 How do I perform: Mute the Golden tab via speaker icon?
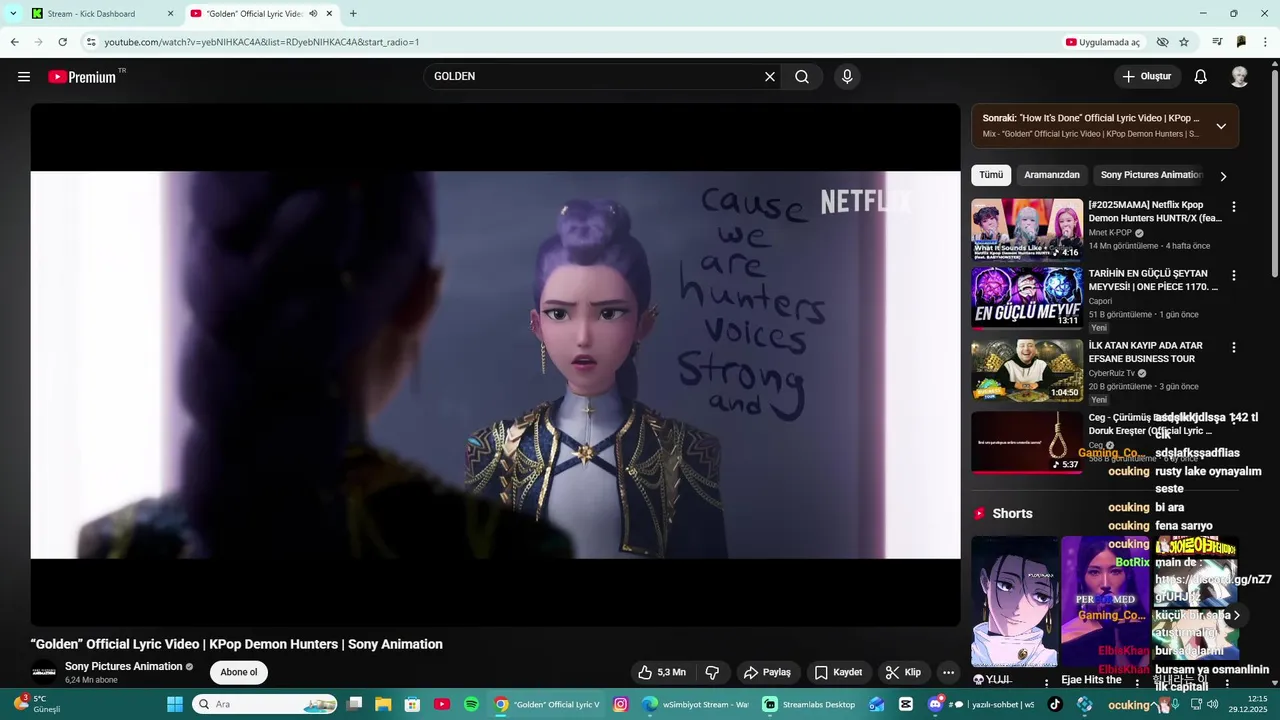(x=313, y=14)
